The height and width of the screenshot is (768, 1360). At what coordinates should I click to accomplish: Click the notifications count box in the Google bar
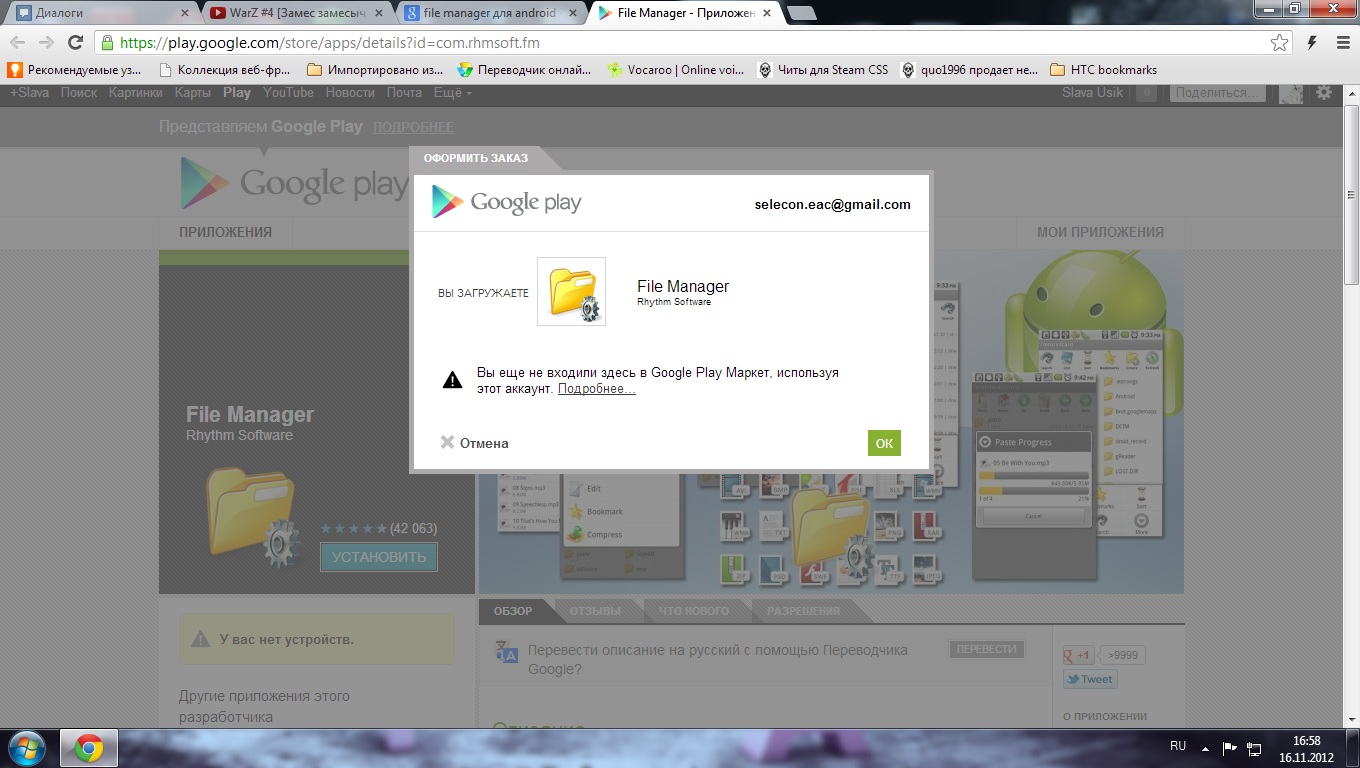point(1147,92)
